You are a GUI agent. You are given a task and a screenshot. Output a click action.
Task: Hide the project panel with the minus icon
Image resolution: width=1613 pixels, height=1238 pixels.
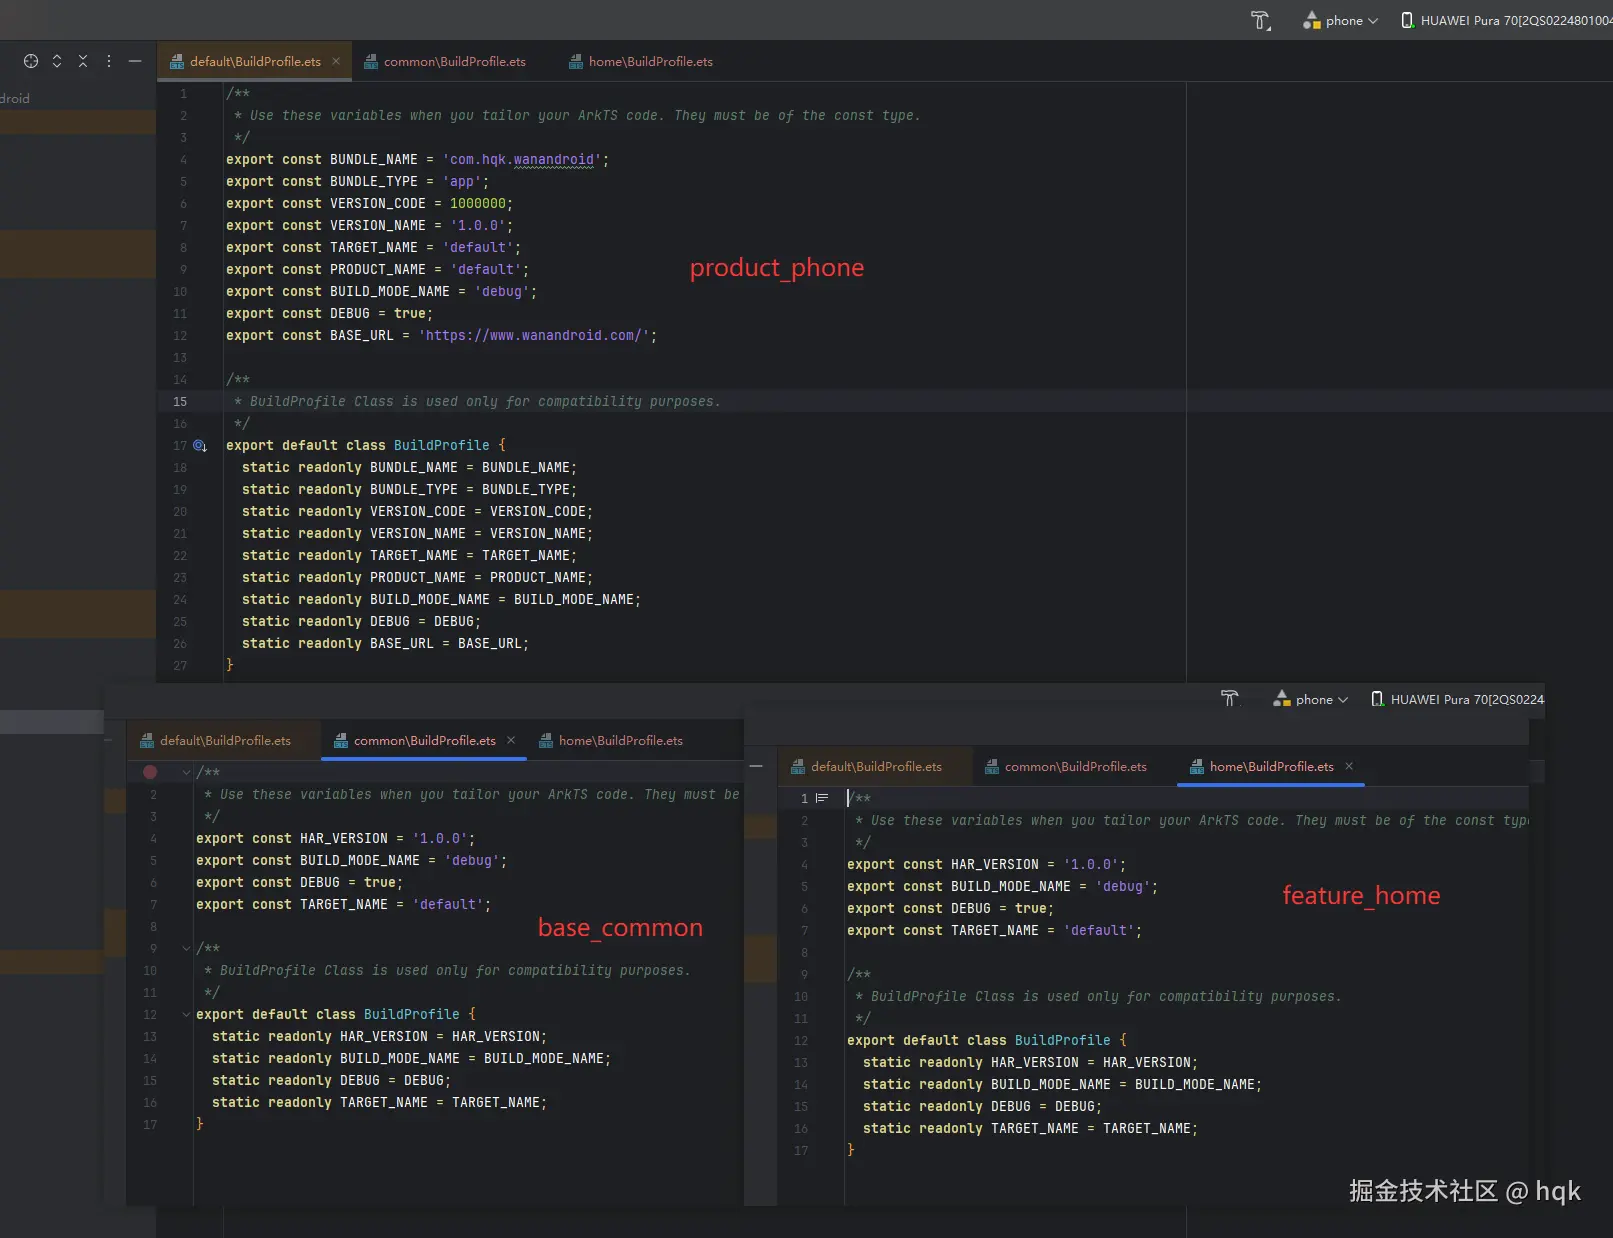(x=135, y=61)
